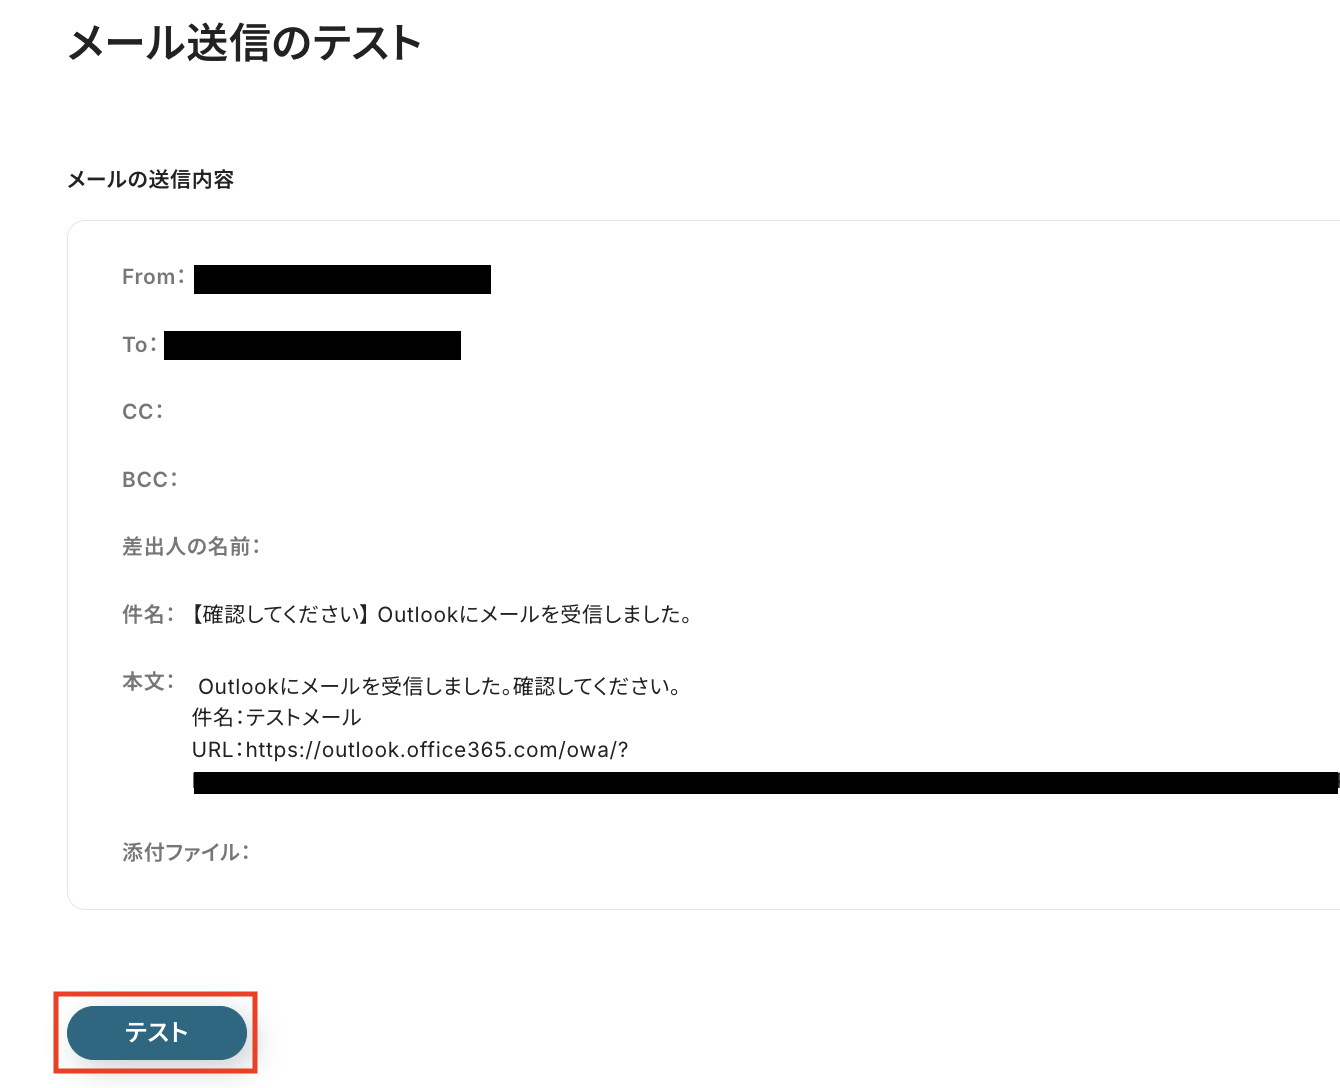The image size is (1340, 1088).
Task: Click the メールの送信内容 section label
Action: coord(151,179)
